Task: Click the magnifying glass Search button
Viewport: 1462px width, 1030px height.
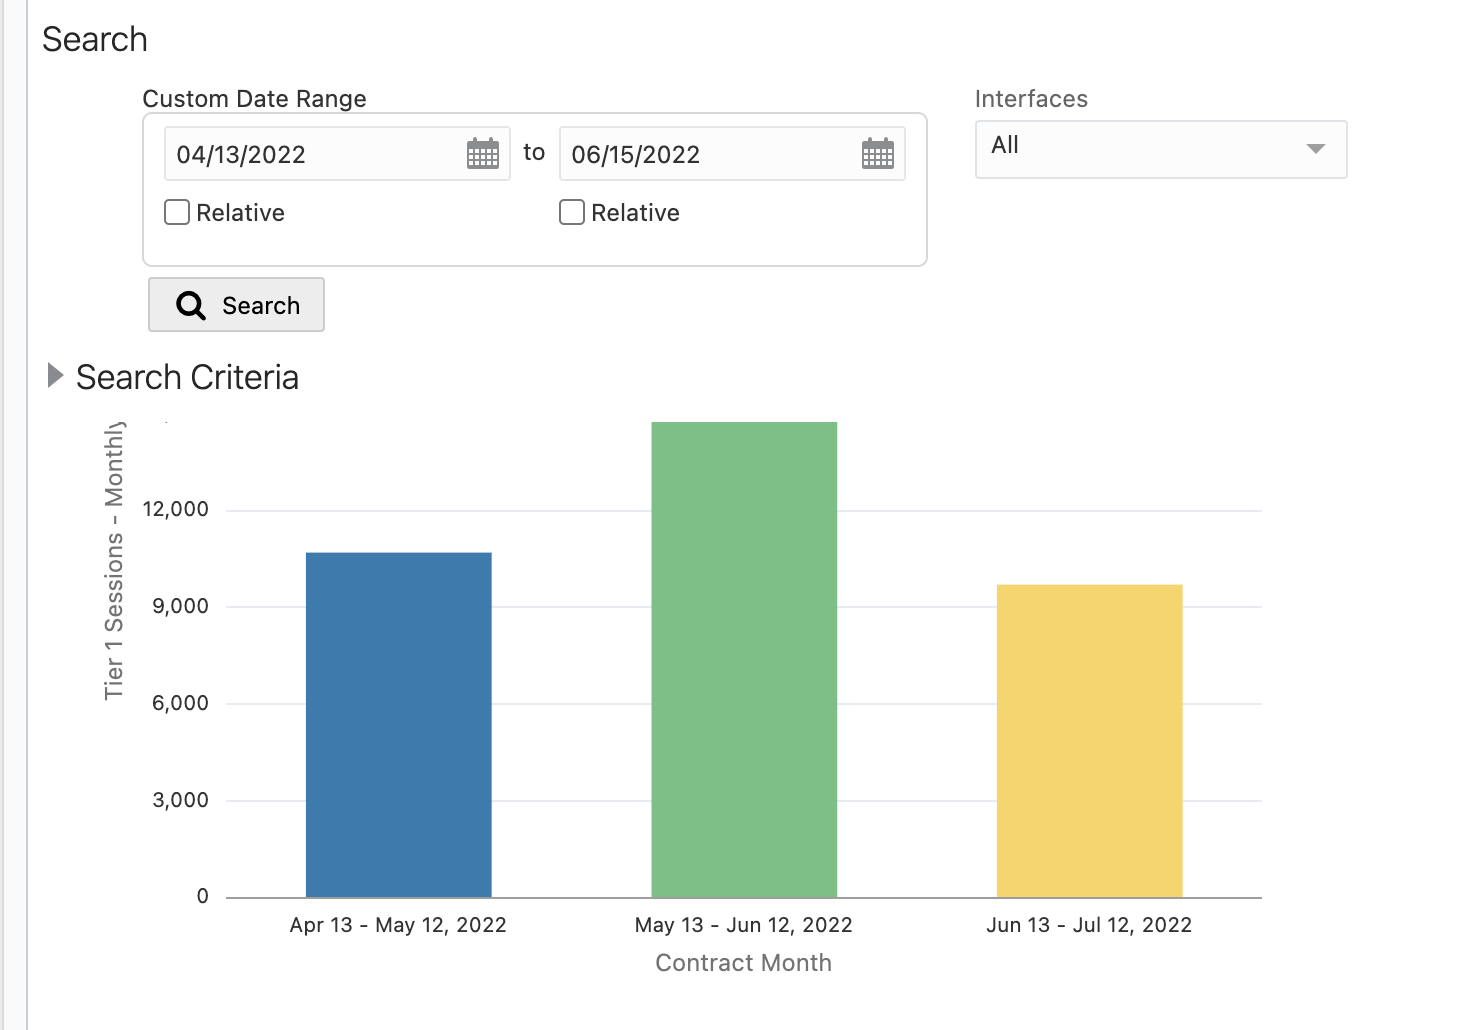Action: pos(237,305)
